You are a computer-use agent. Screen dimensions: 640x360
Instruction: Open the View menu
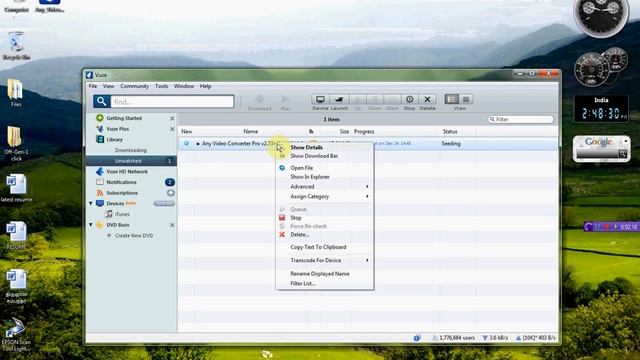tap(108, 86)
